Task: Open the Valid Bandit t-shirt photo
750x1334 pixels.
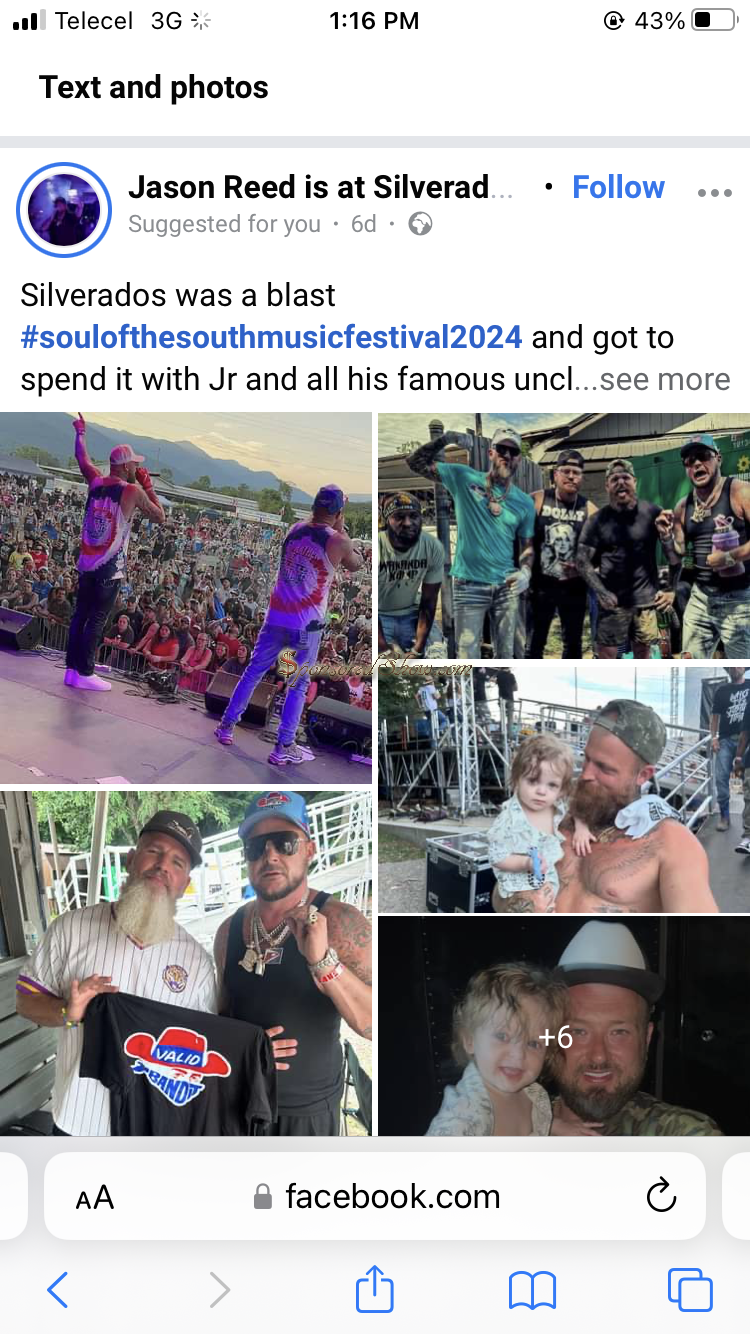Action: (186, 963)
